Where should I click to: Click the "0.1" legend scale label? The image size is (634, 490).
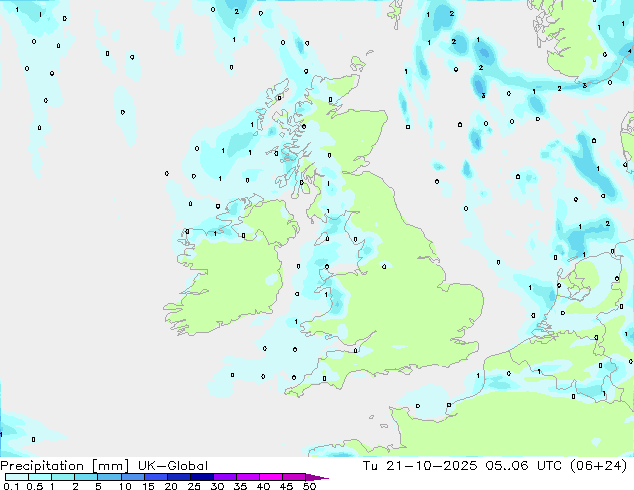click(11, 486)
